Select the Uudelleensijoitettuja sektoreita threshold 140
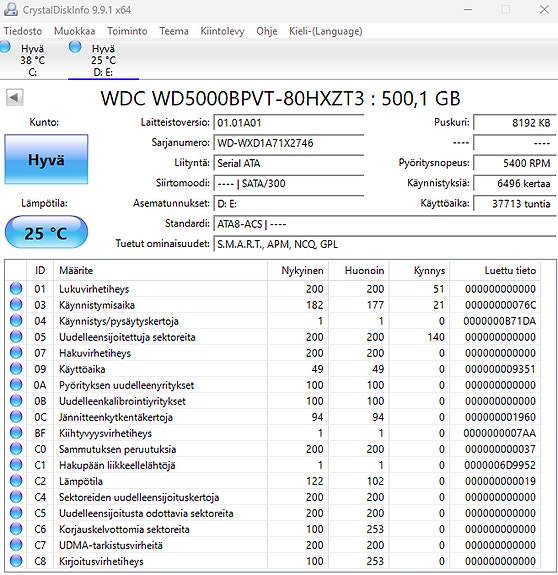558x575 pixels. 436,337
